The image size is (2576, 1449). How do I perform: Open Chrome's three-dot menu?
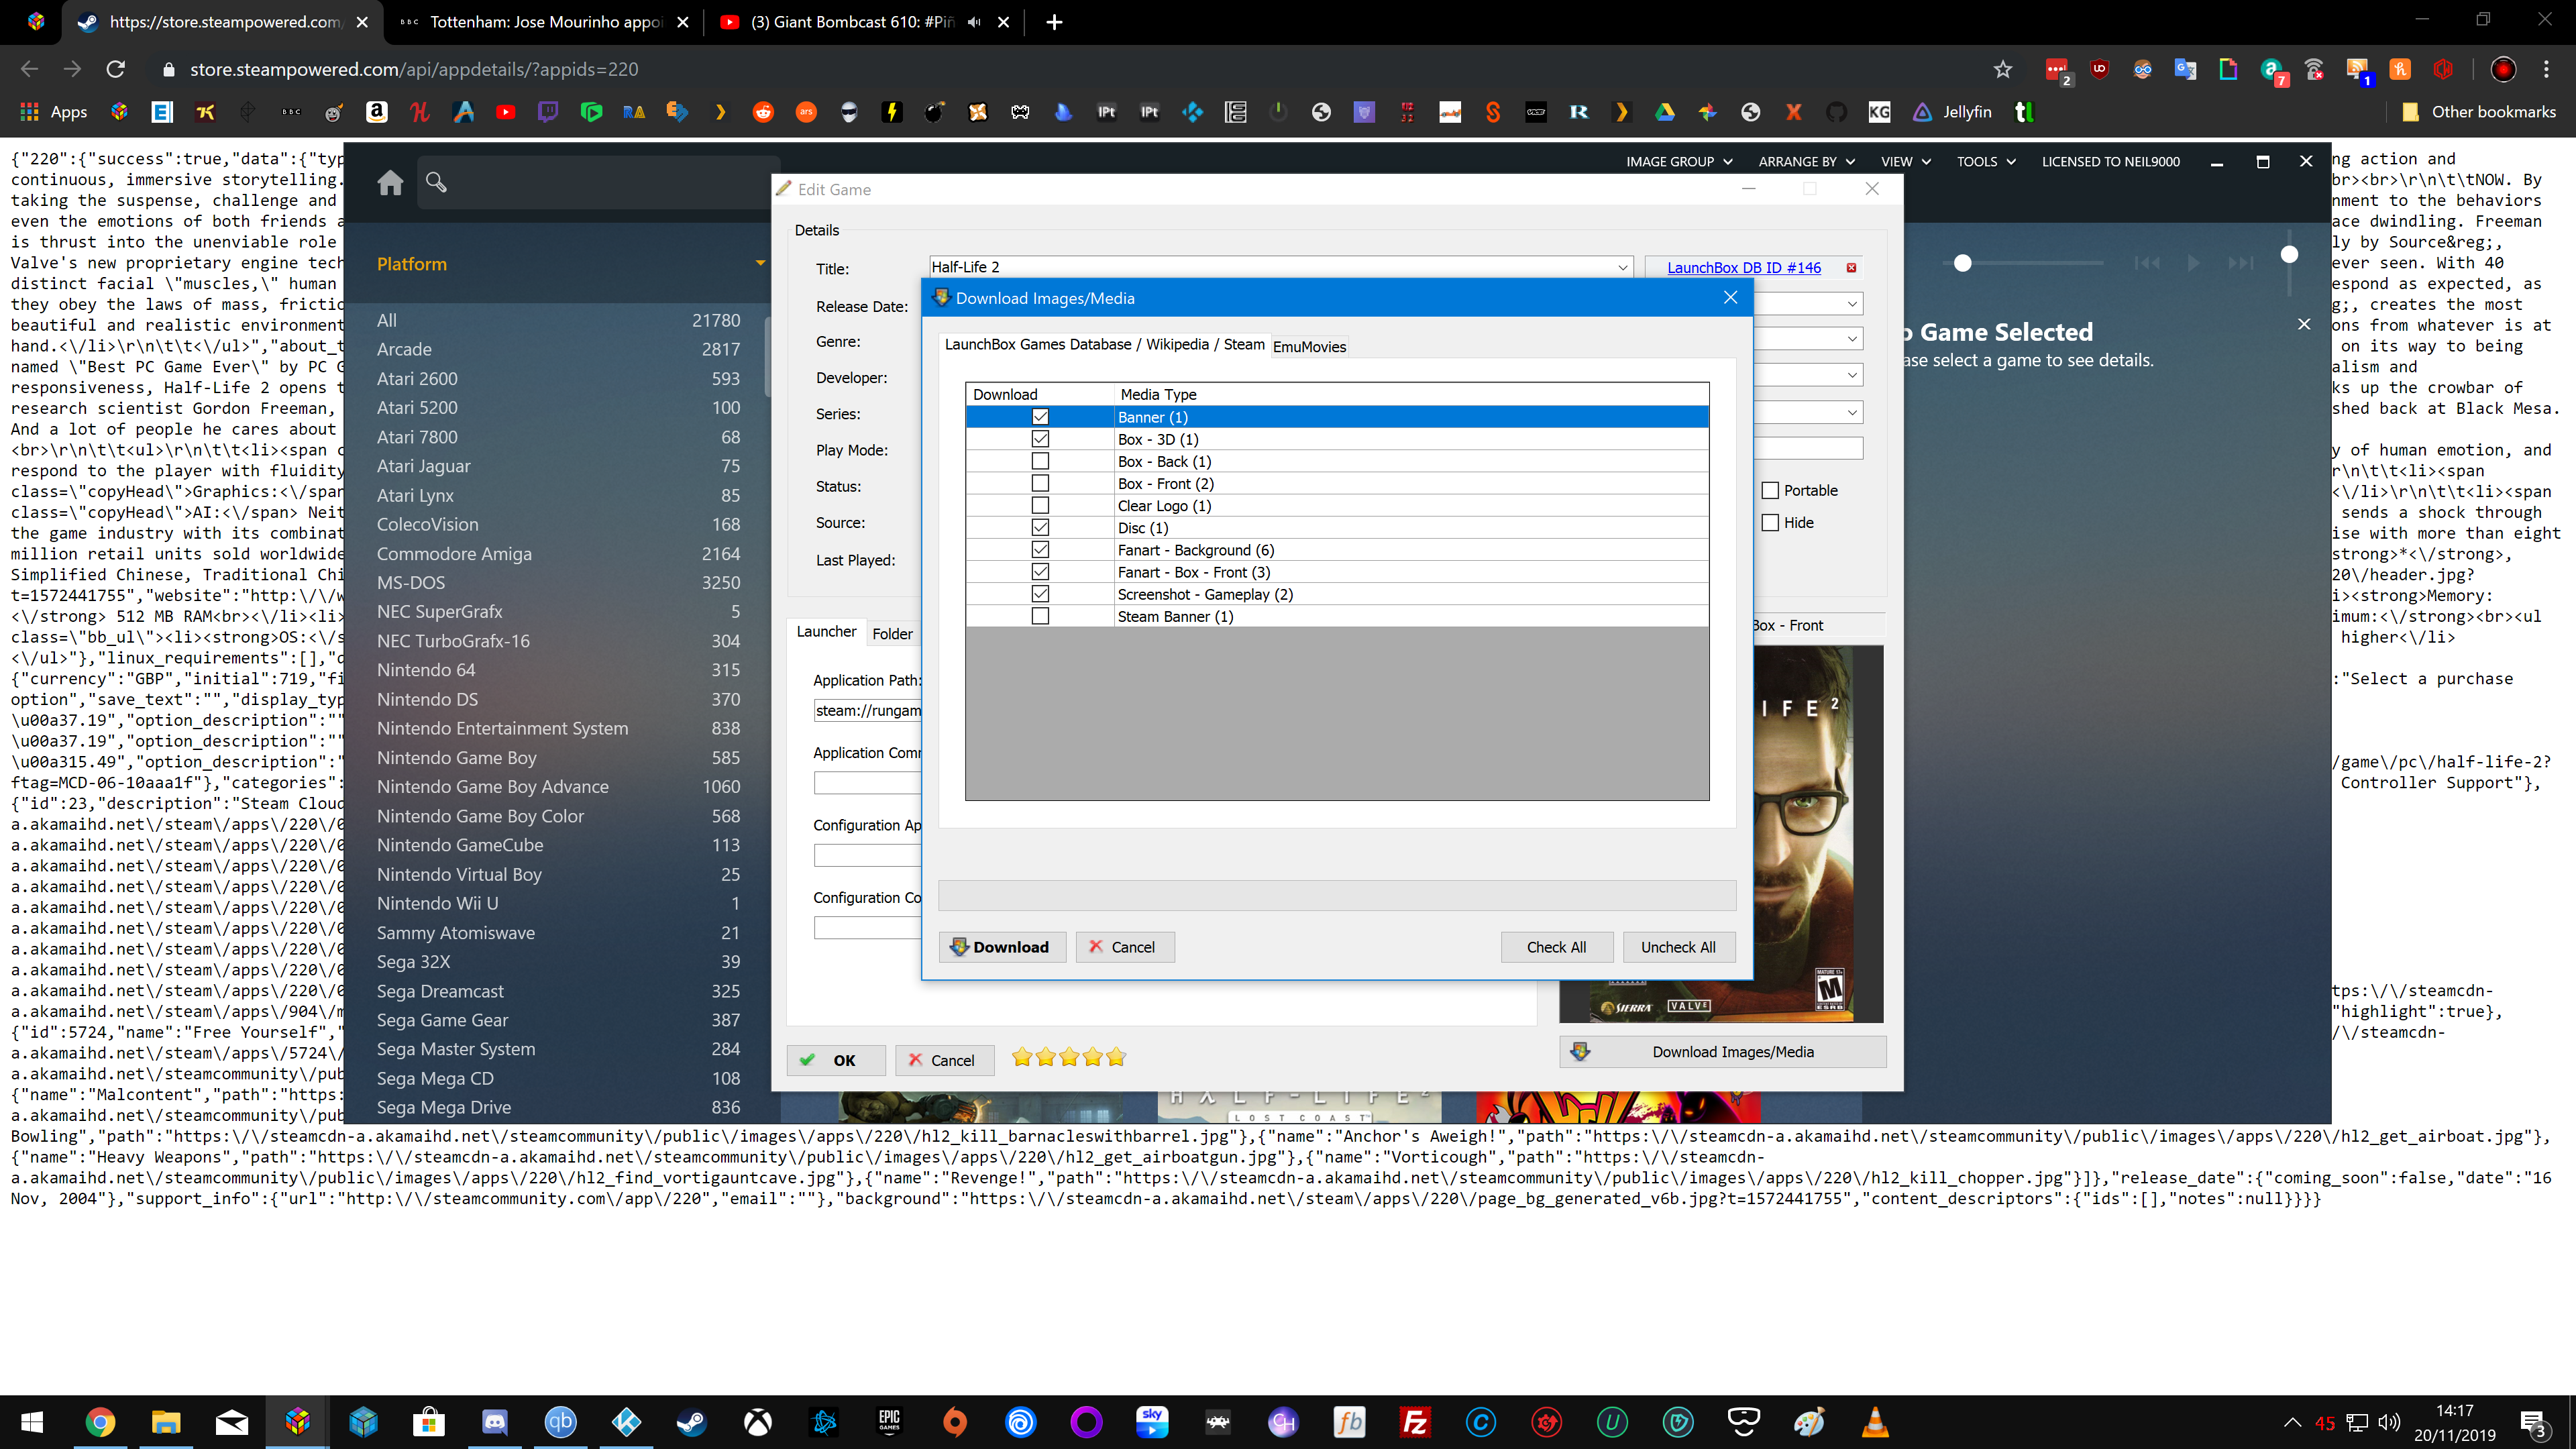tap(2546, 69)
